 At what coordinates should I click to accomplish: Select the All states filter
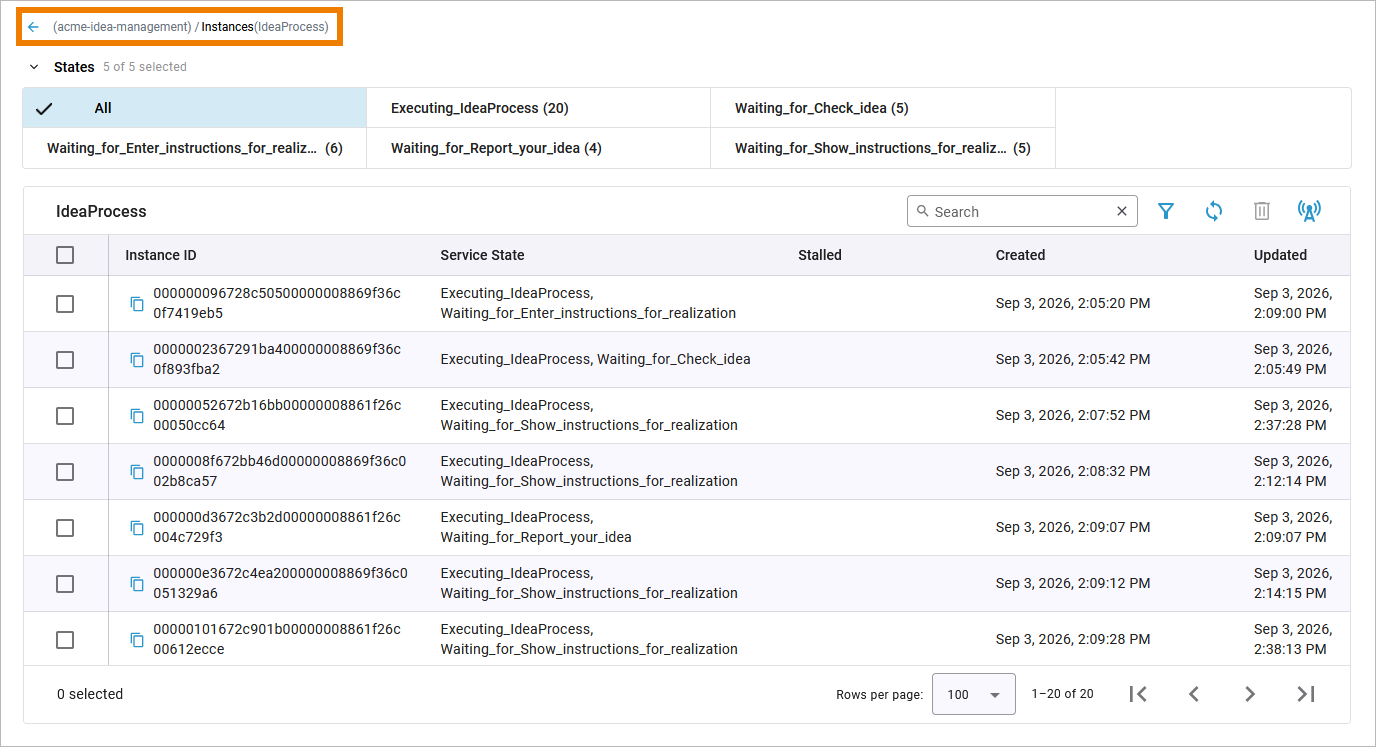click(195, 108)
